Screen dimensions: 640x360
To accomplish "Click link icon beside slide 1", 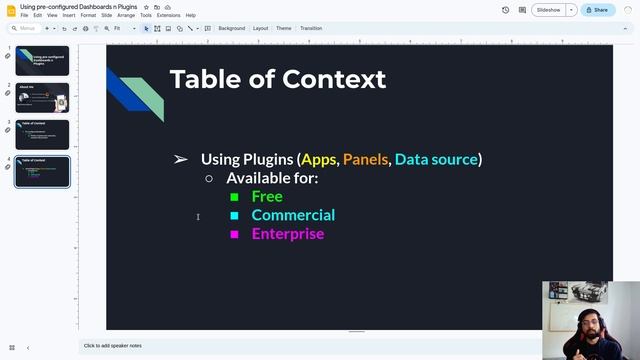I will coord(8,56).
